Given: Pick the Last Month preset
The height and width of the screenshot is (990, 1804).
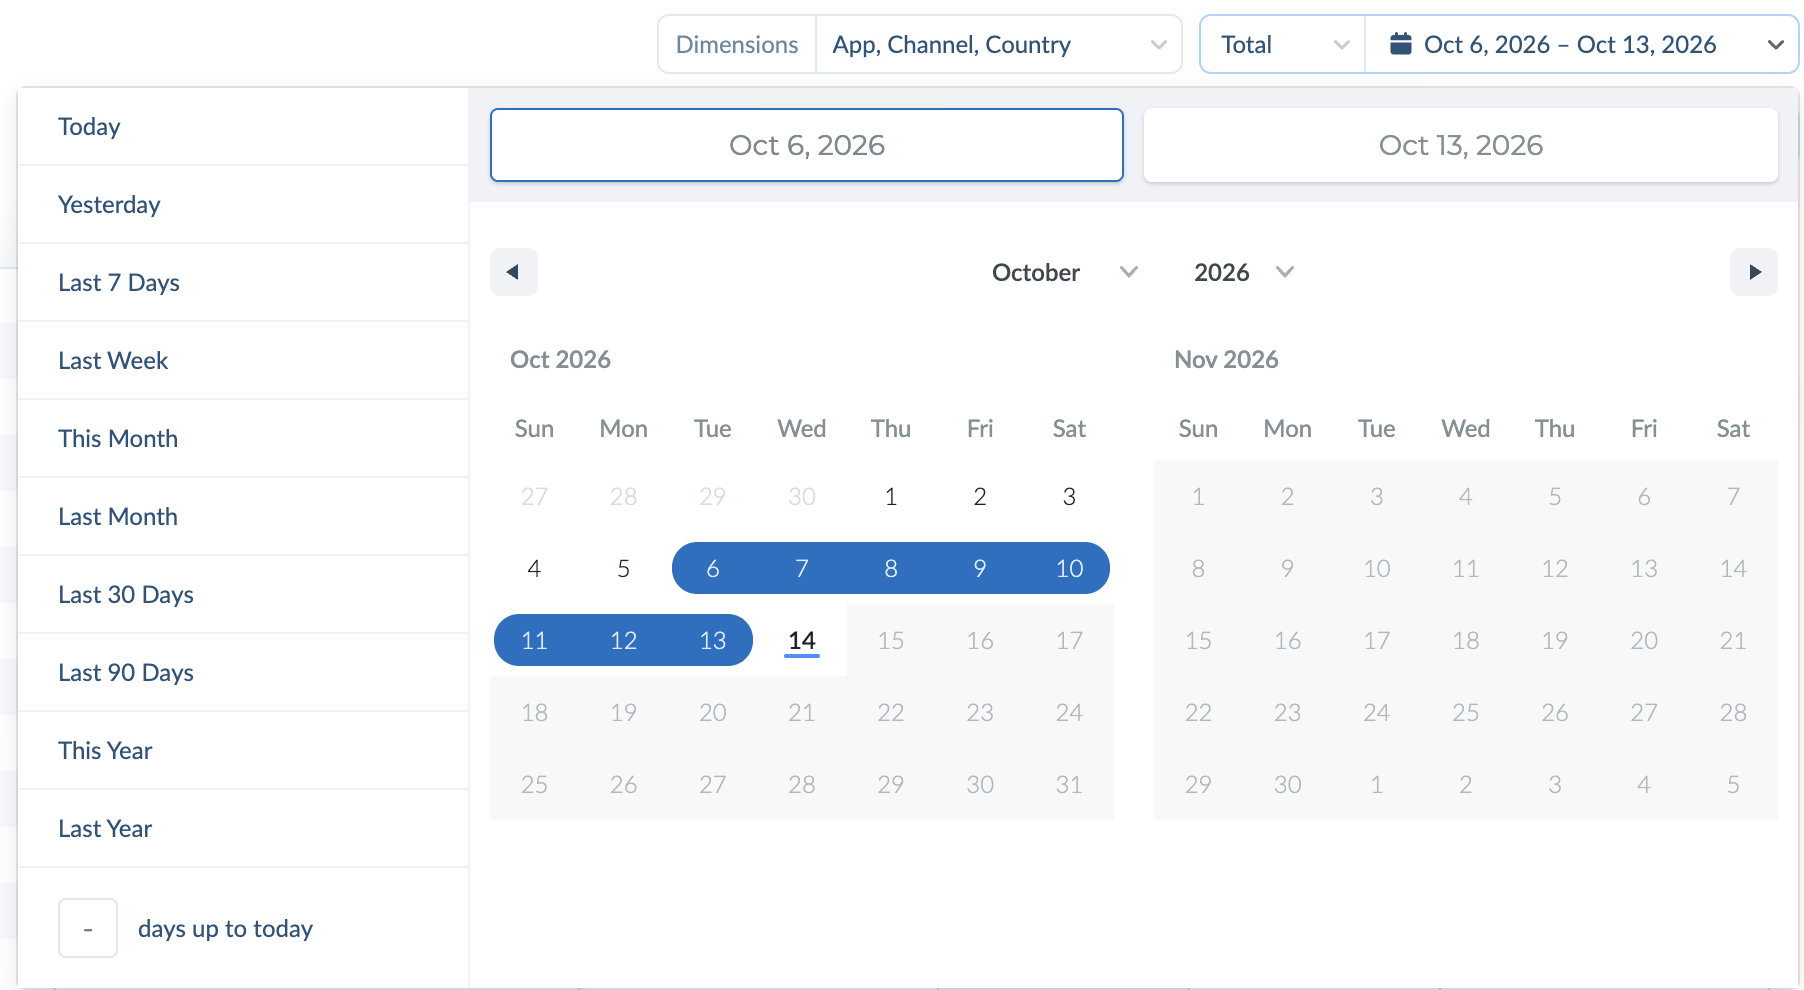Looking at the screenshot, I should point(243,516).
